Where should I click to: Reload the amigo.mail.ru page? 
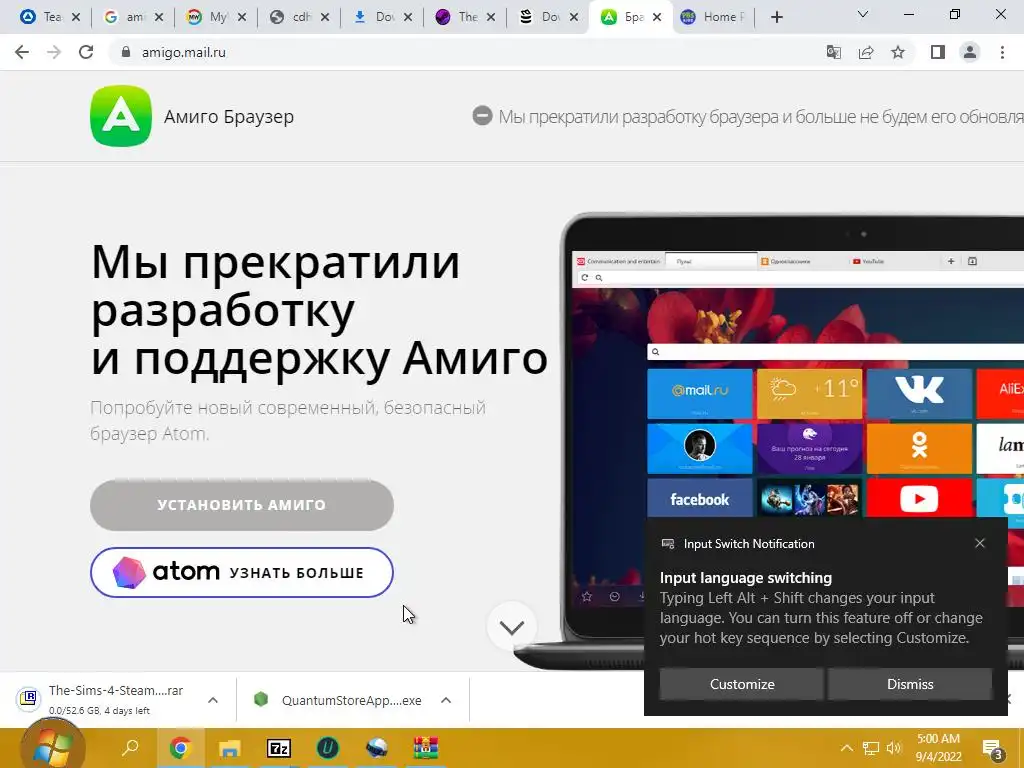coord(86,52)
